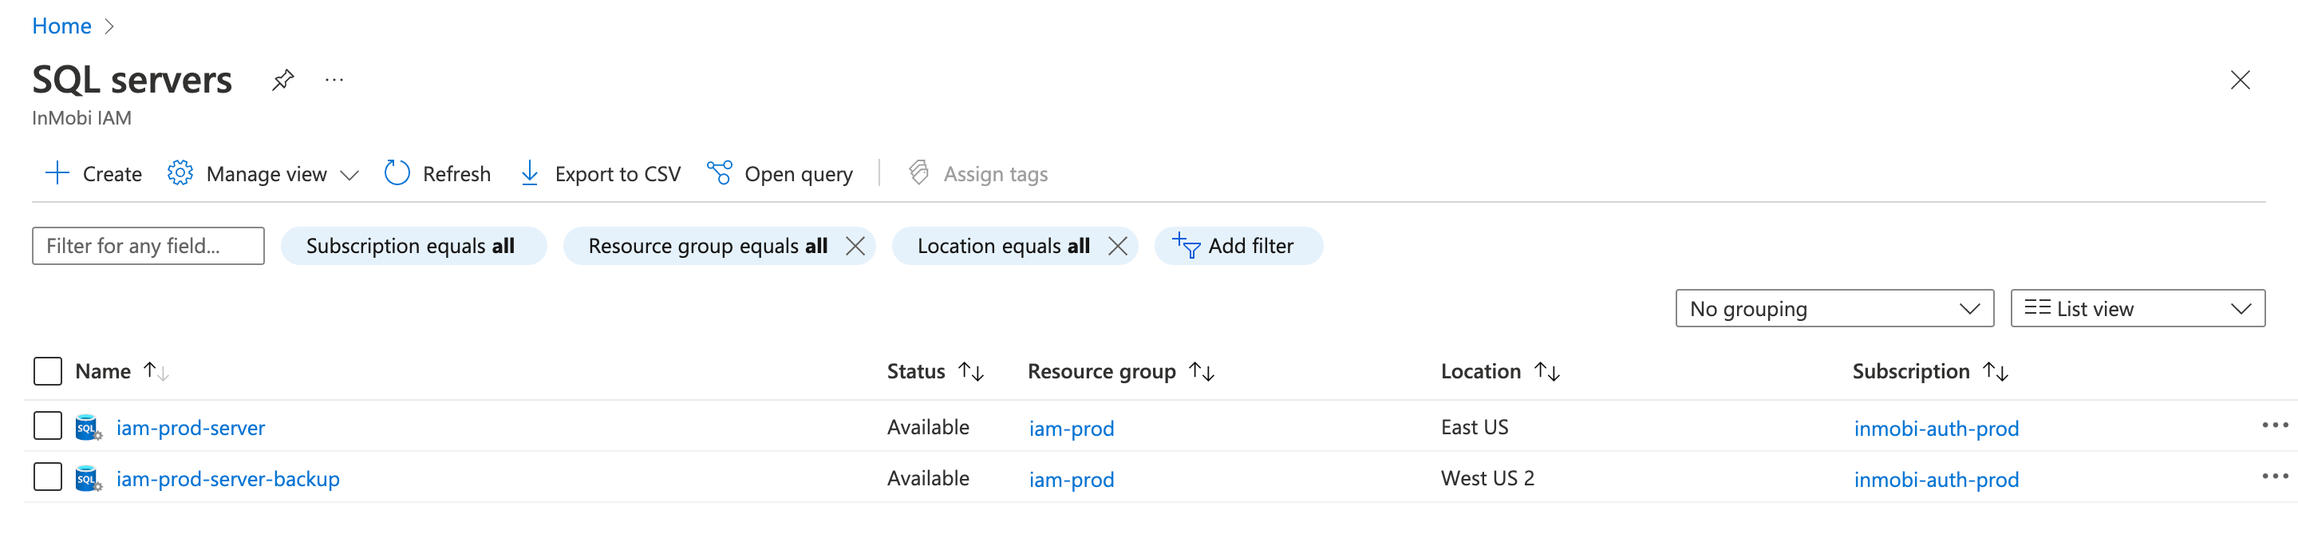Click Assign tags
Viewport: 2298px width, 554px height.
pos(978,174)
